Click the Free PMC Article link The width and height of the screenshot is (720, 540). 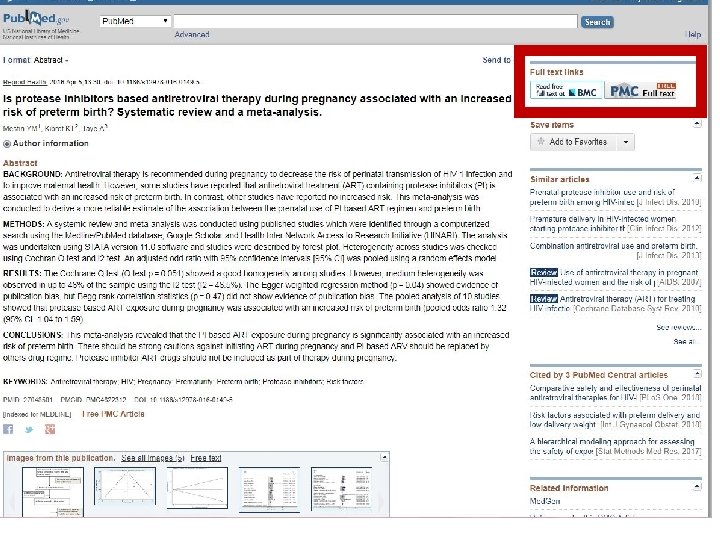pos(113,414)
